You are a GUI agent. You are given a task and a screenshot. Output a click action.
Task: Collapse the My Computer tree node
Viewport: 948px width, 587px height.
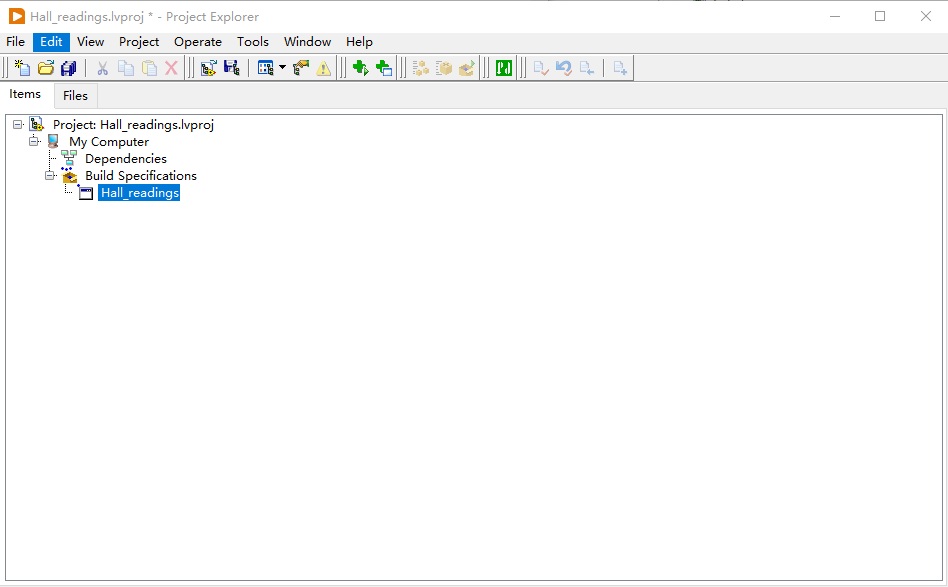(x=34, y=141)
